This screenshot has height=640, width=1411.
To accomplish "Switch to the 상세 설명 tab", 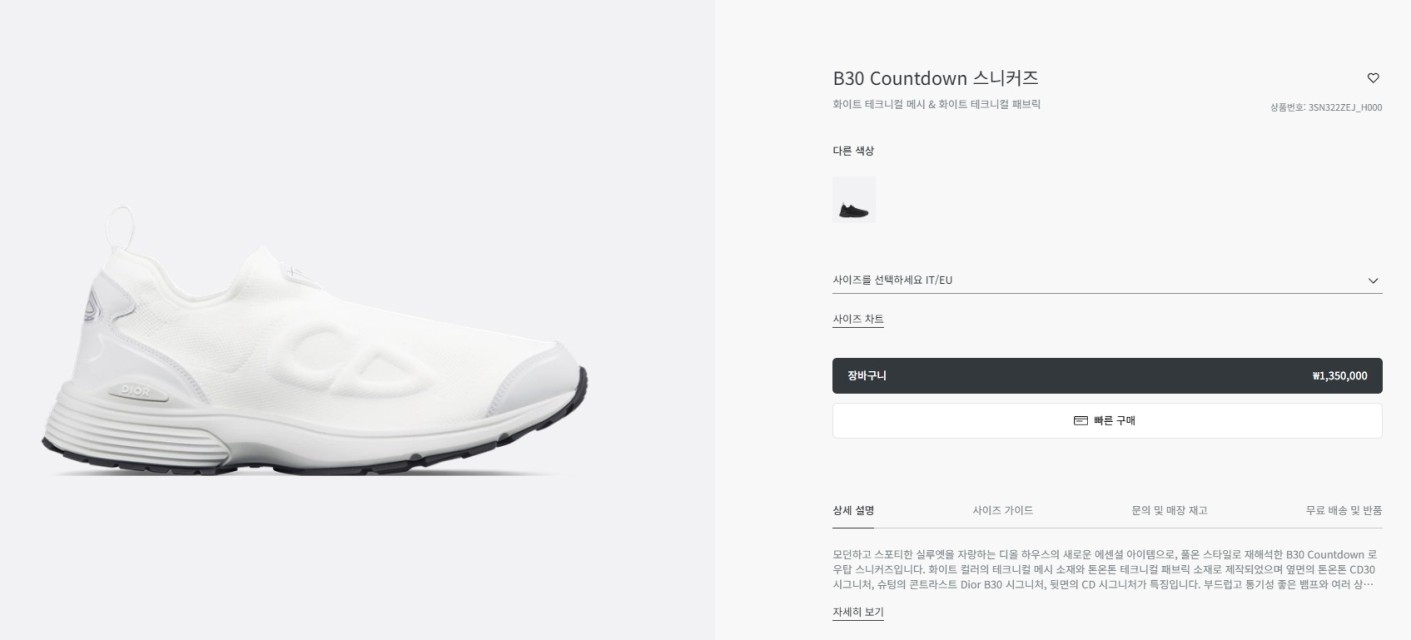I will click(853, 510).
